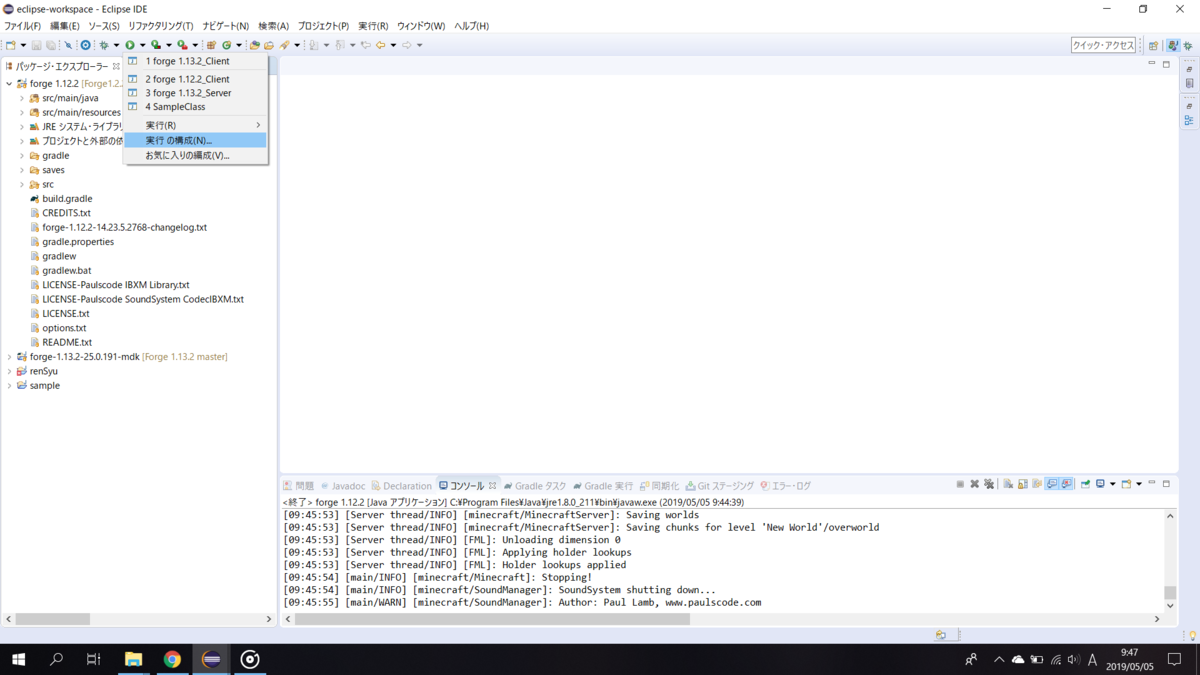The width and height of the screenshot is (1200, 675).
Task: Click the Save disk toolbar icon
Action: (36, 45)
